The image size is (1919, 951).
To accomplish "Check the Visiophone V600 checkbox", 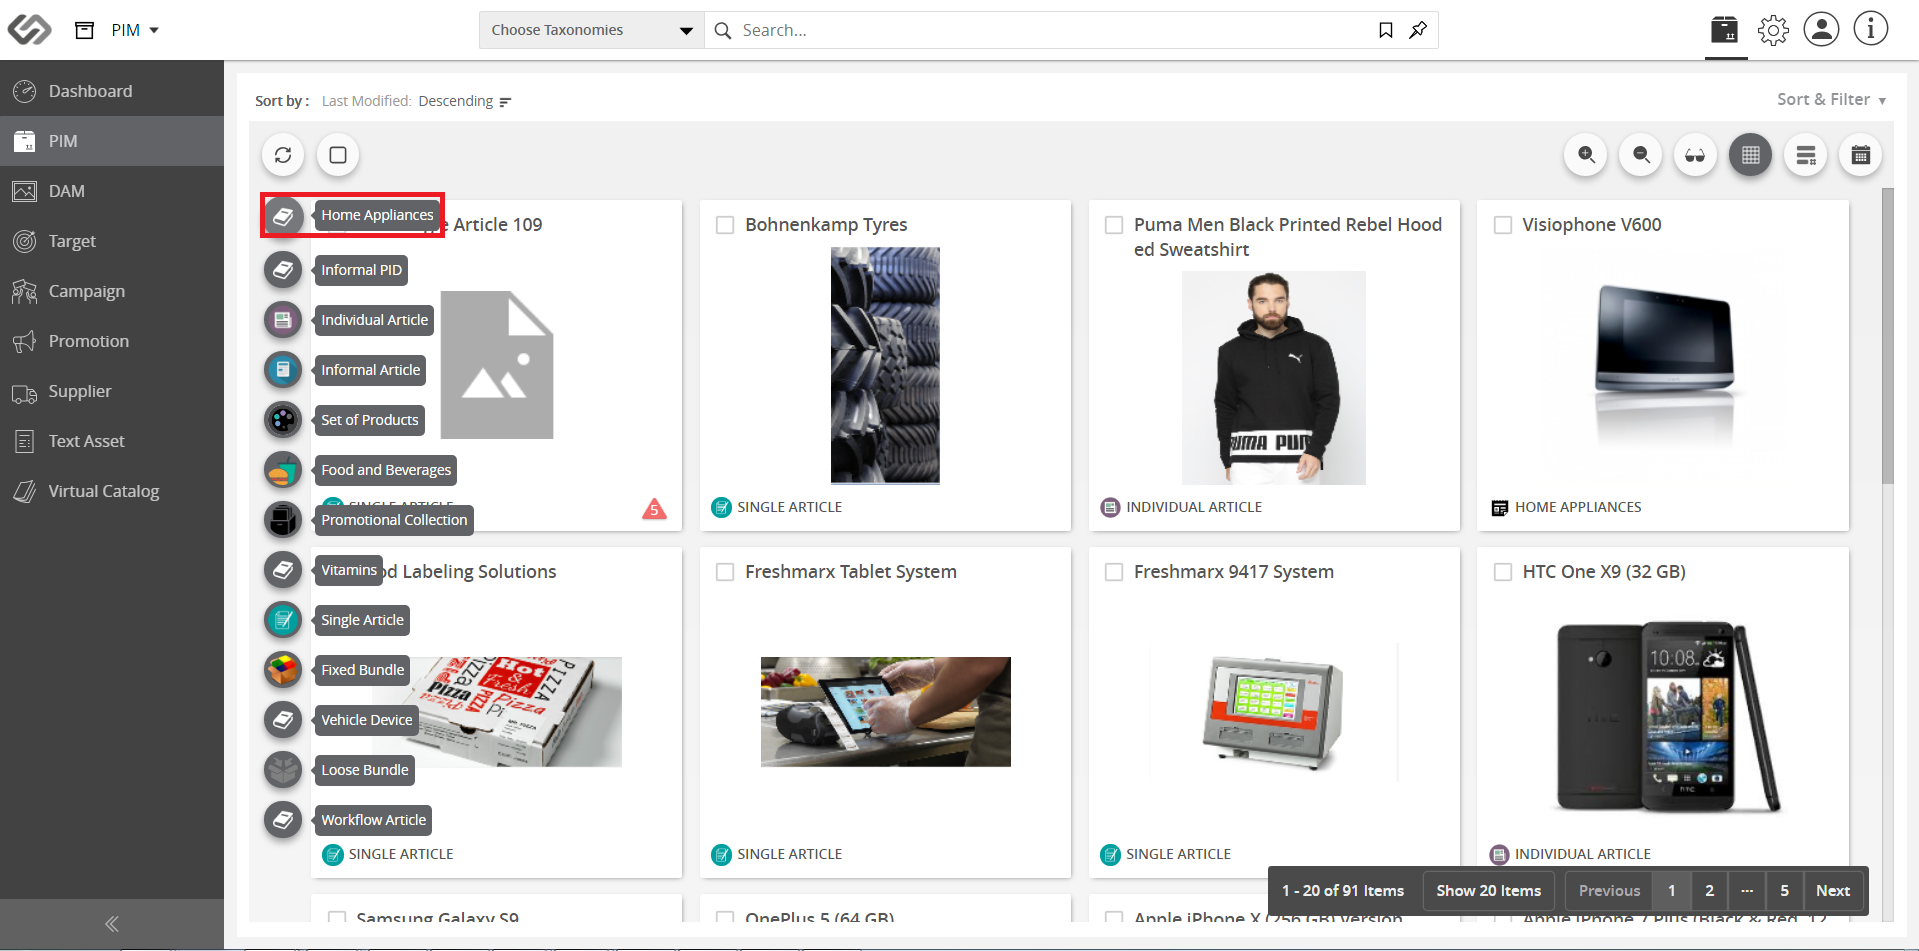I will tap(1502, 225).
